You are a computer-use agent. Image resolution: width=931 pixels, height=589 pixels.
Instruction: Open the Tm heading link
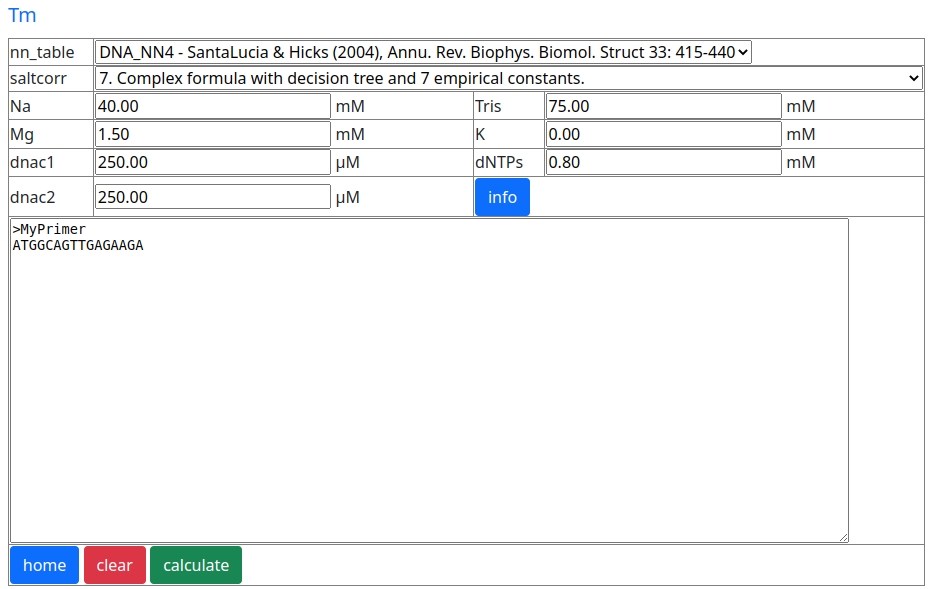(22, 16)
